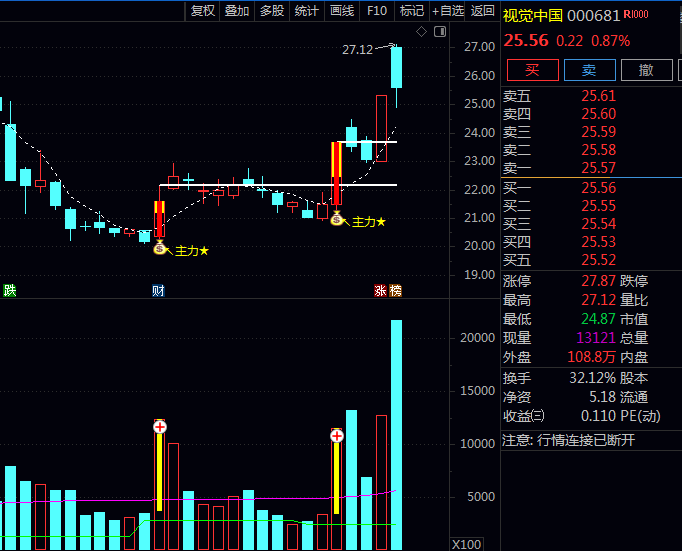Activate the 画线 drawing tool

(x=342, y=10)
